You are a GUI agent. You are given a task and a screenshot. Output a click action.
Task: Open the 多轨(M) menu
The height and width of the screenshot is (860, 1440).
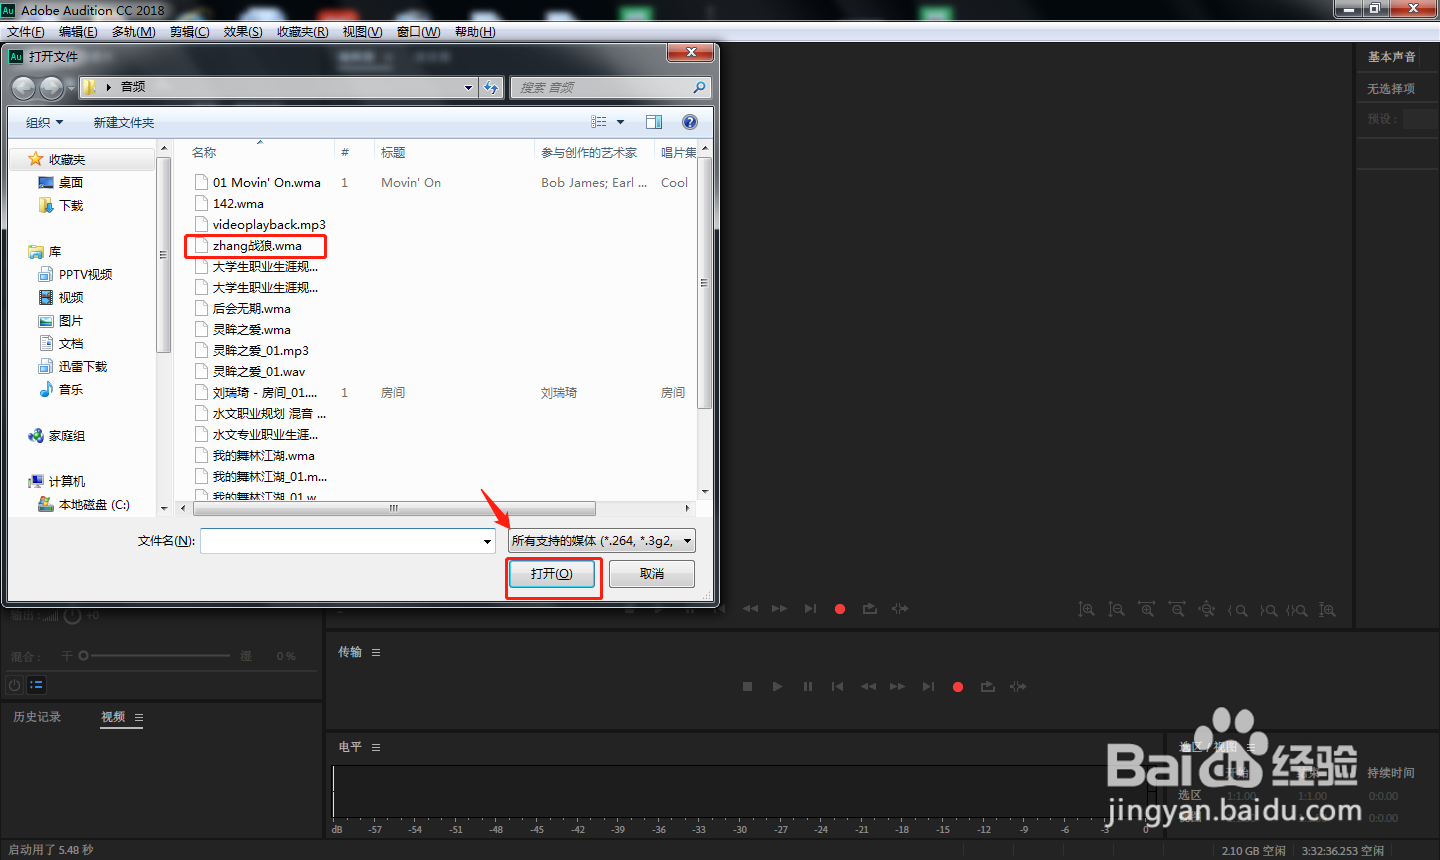click(x=133, y=32)
